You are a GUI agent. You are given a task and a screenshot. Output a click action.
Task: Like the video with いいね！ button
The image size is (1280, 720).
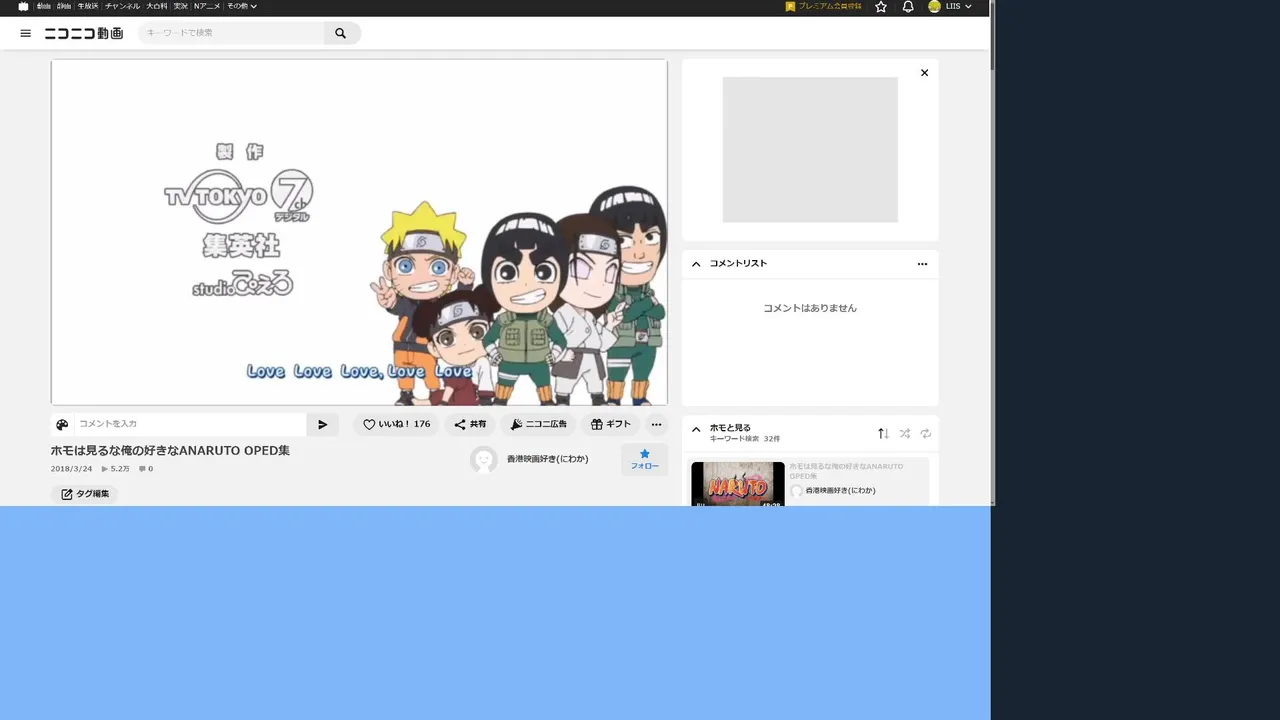point(396,424)
